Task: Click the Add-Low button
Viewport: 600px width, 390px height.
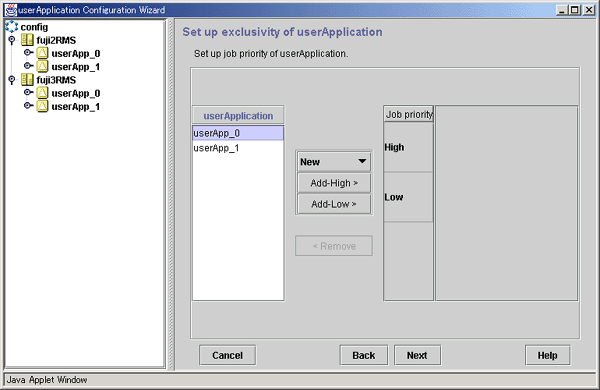Action: (334, 204)
